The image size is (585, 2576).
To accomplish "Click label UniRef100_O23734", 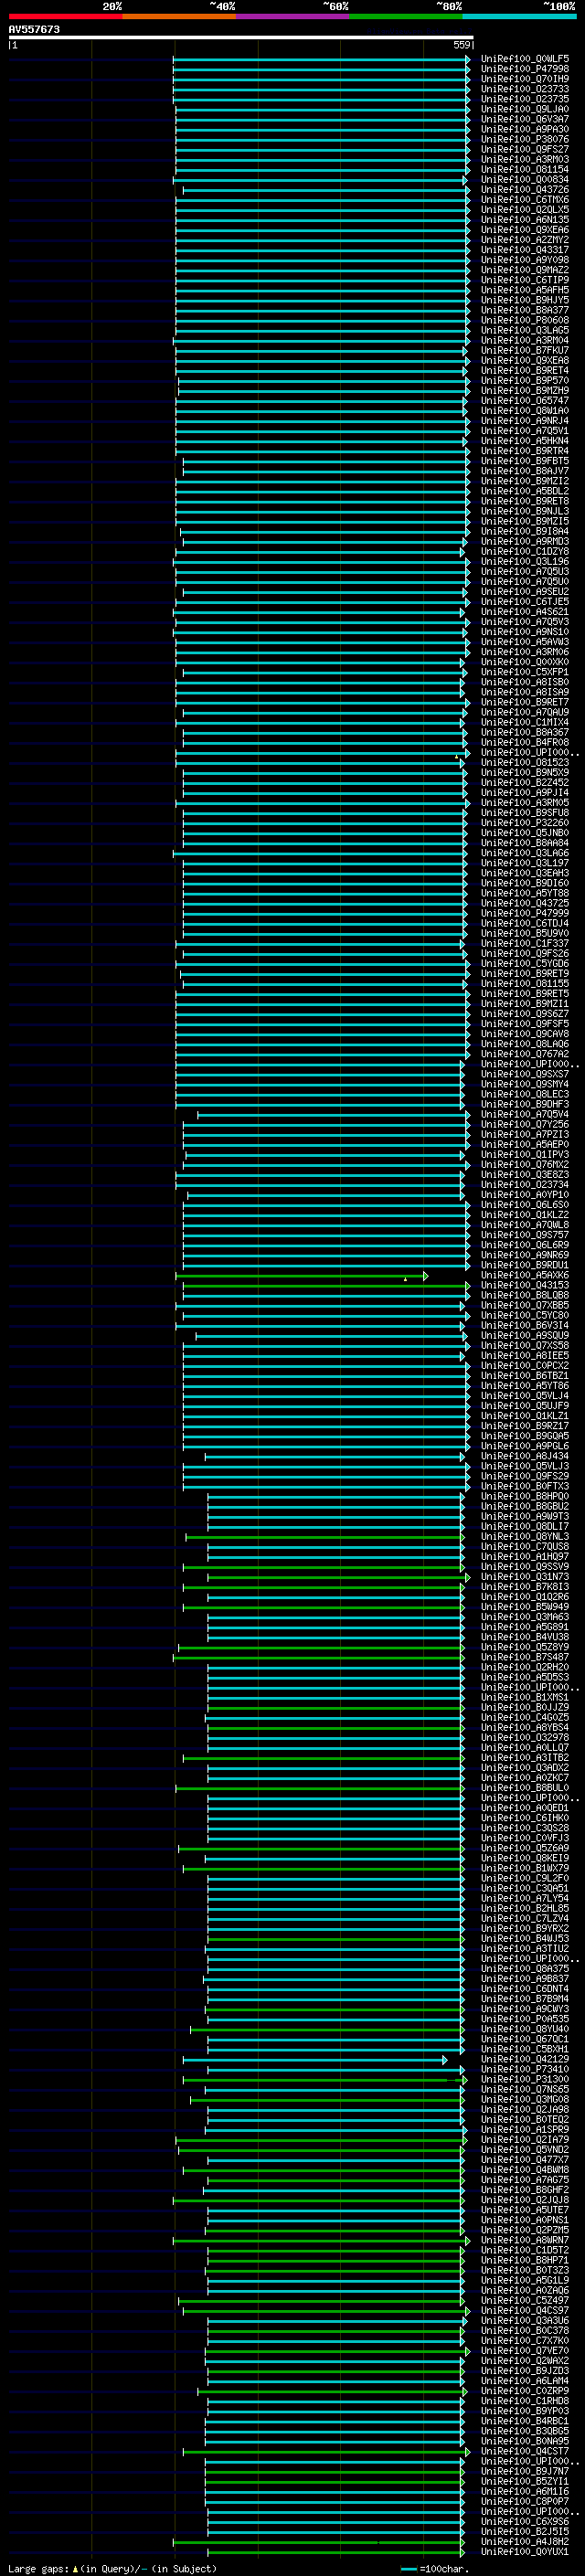I will (x=525, y=1185).
